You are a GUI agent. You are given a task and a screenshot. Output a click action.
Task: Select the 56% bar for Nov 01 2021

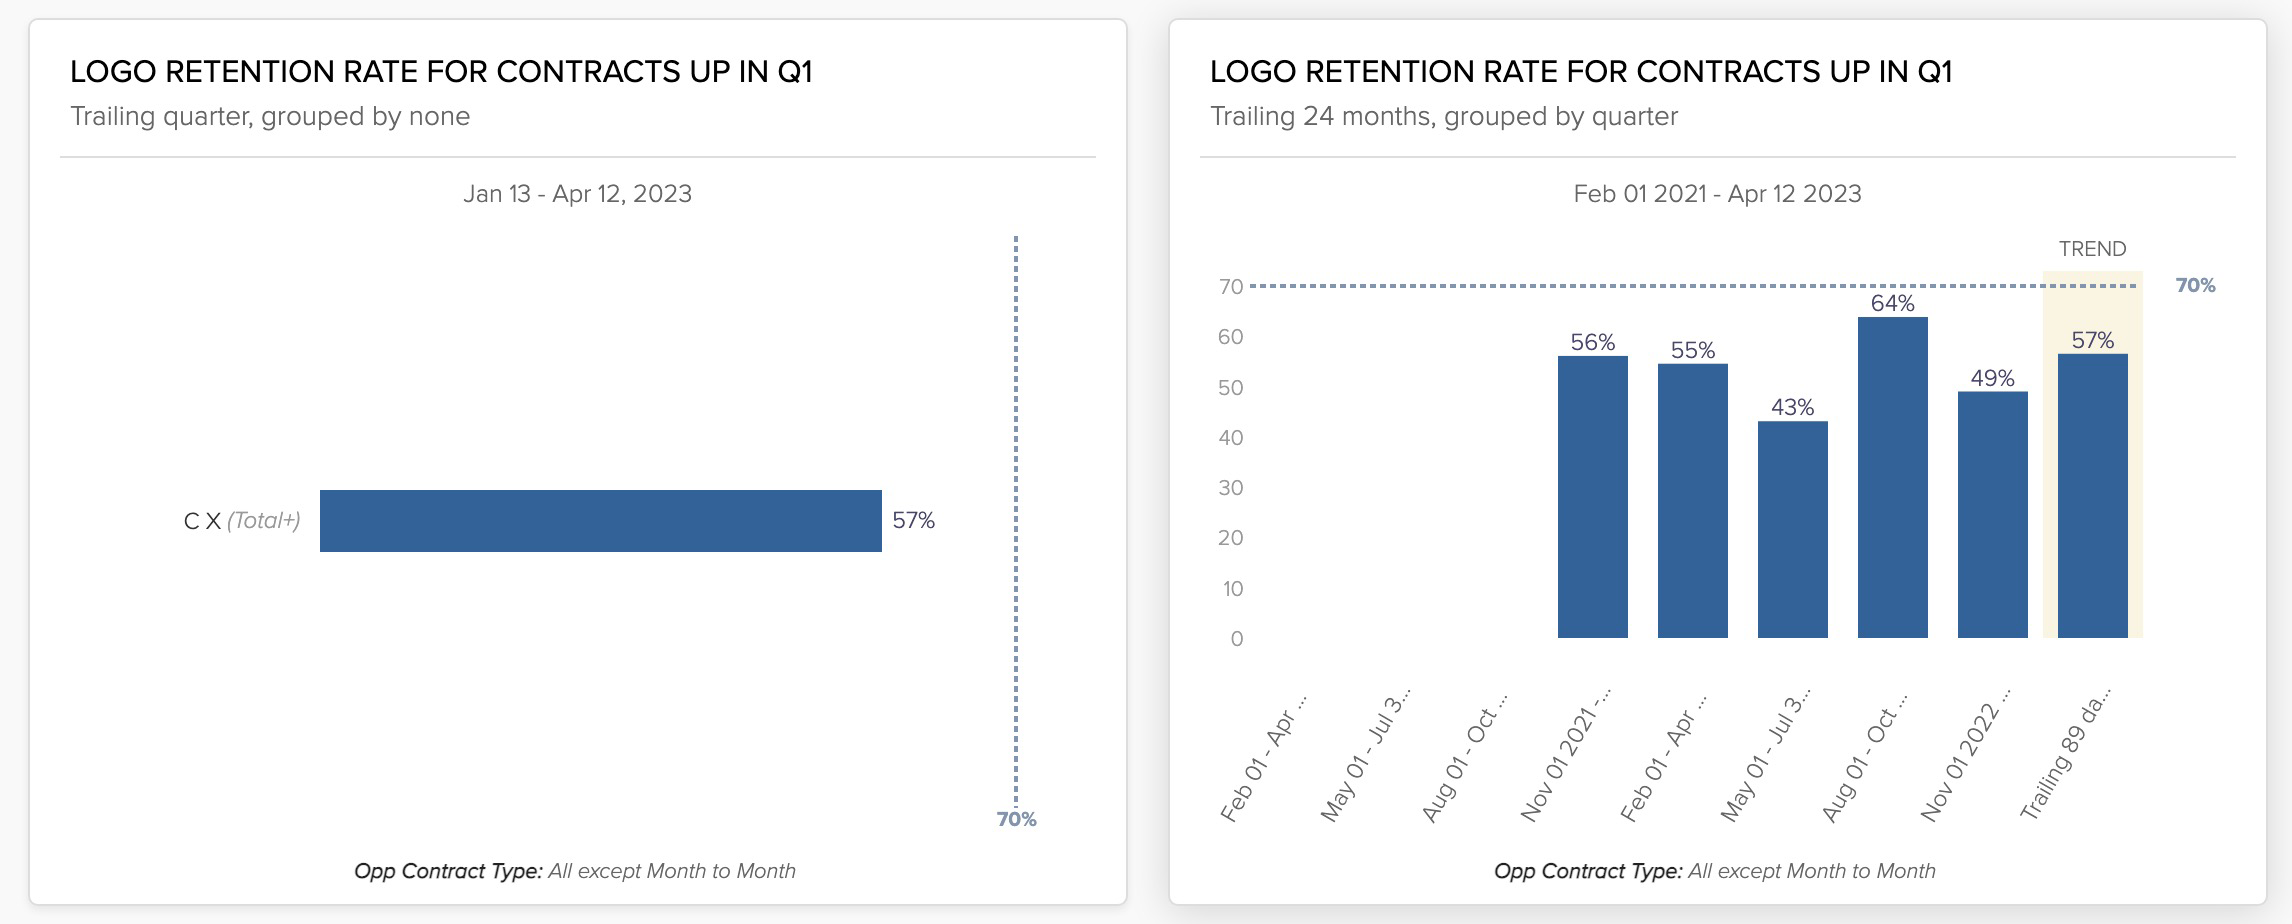1592,497
